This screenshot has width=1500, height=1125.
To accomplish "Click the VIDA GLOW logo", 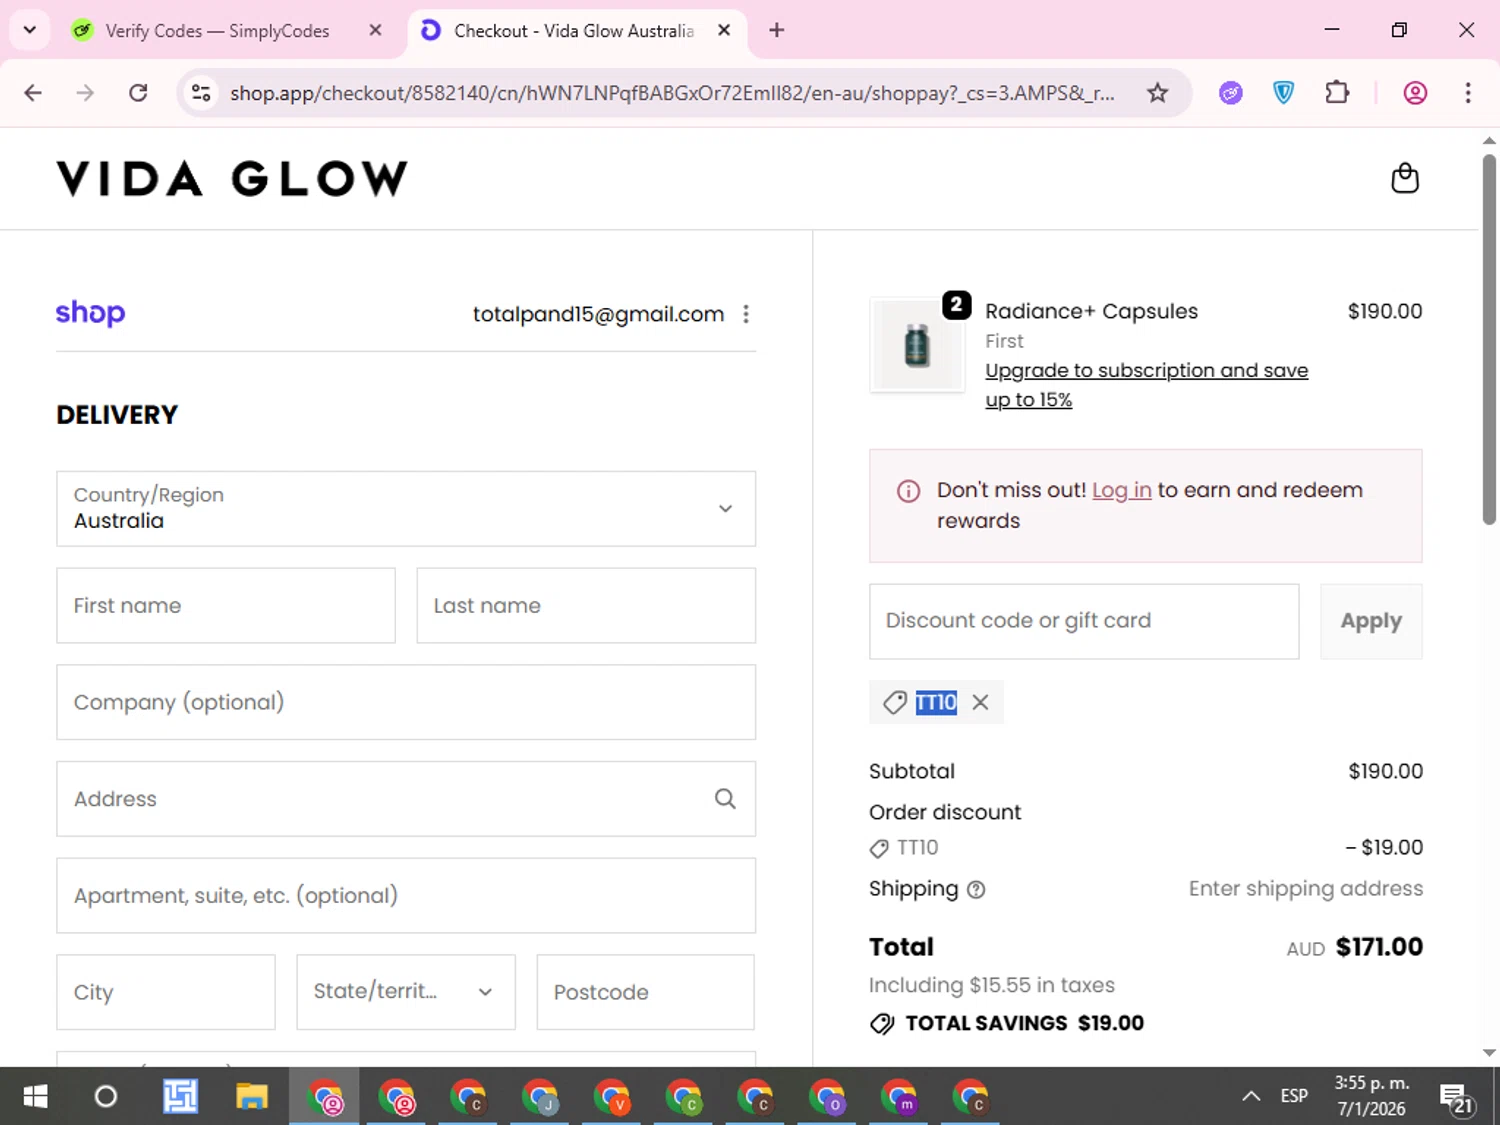I will 232,179.
